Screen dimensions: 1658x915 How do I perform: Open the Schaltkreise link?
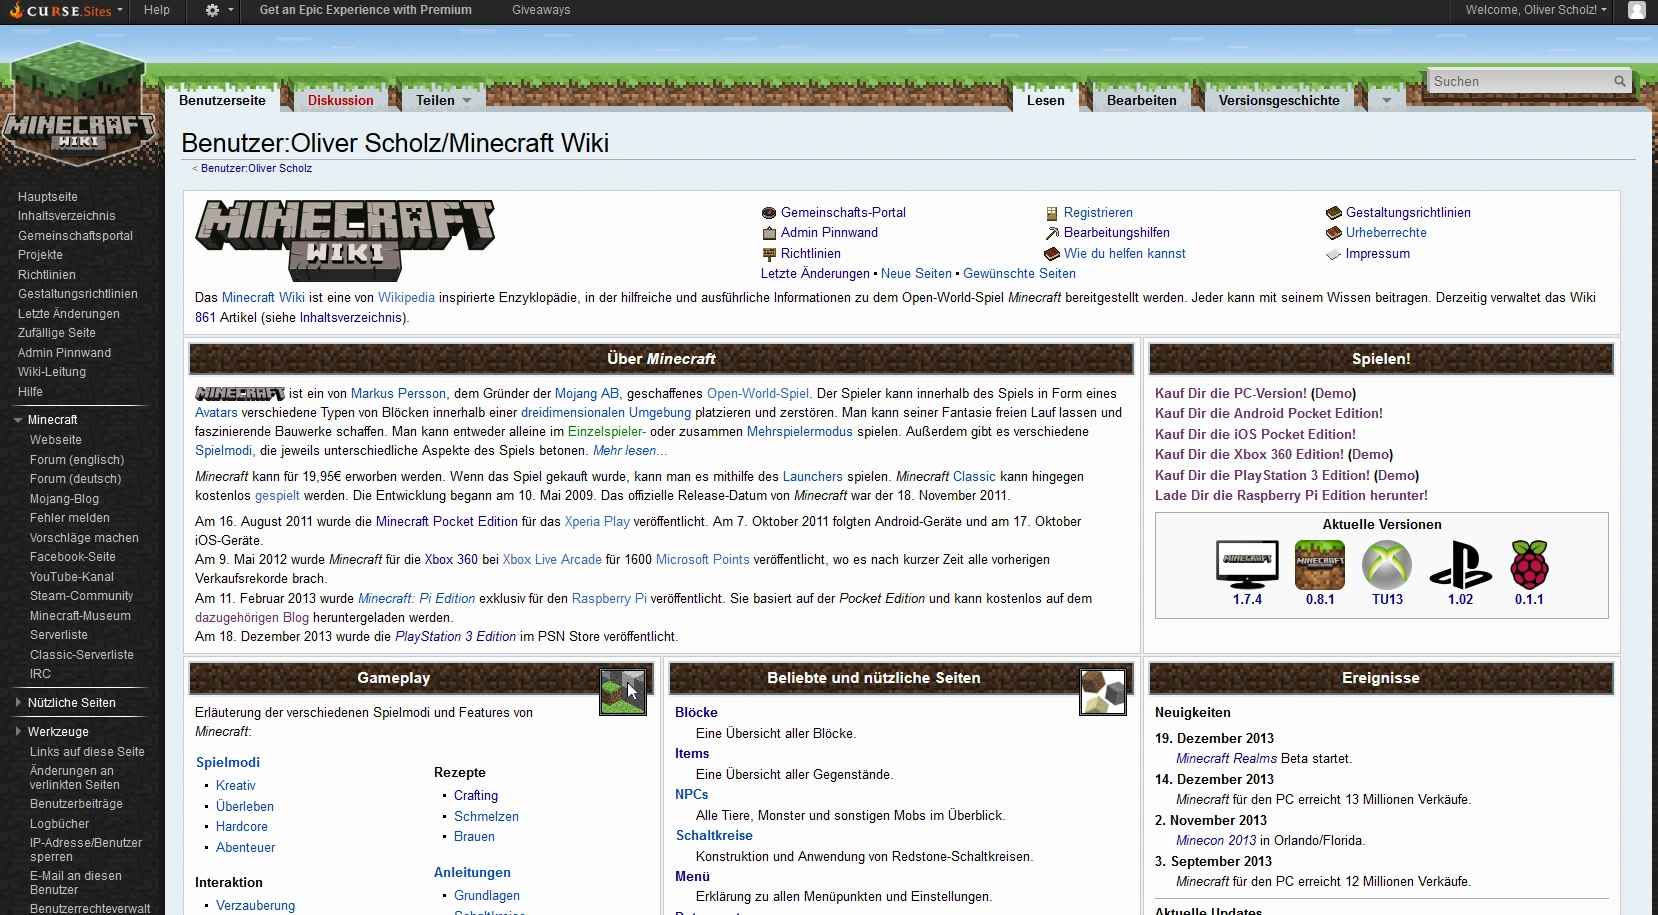pyautogui.click(x=714, y=836)
